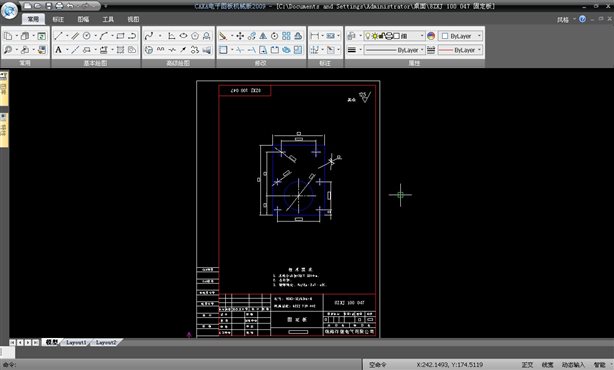614x370 pixels.
Task: Select the Circle drawing tool
Action: point(87,36)
